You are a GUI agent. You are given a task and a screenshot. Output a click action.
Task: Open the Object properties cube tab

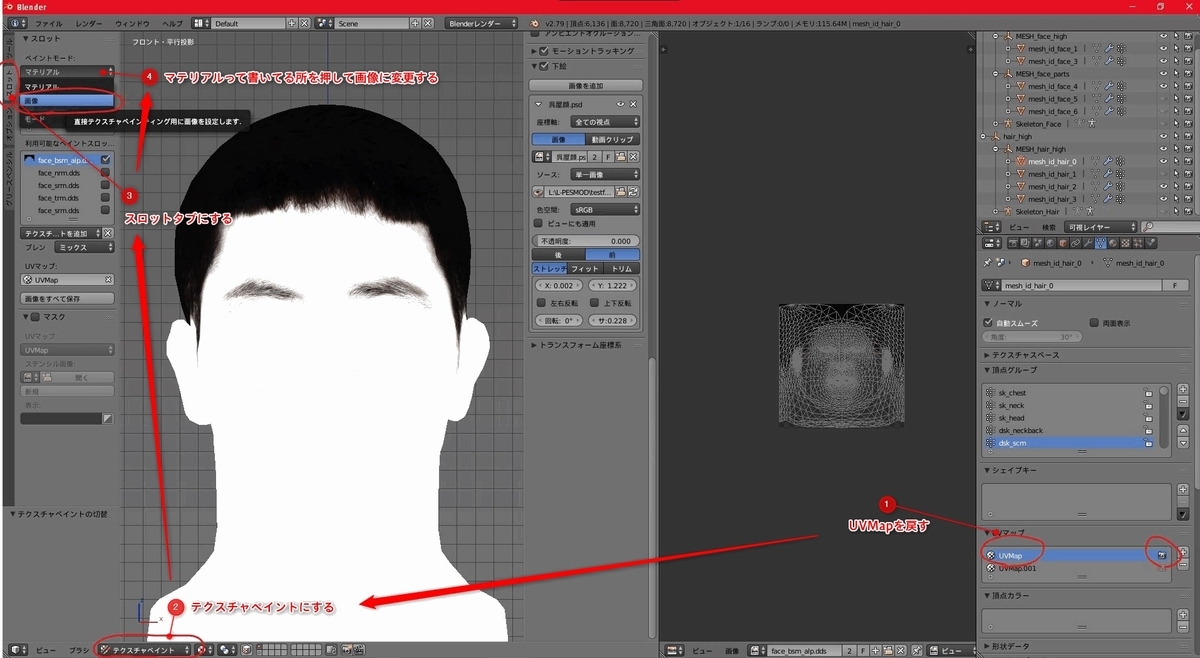[x=1062, y=243]
